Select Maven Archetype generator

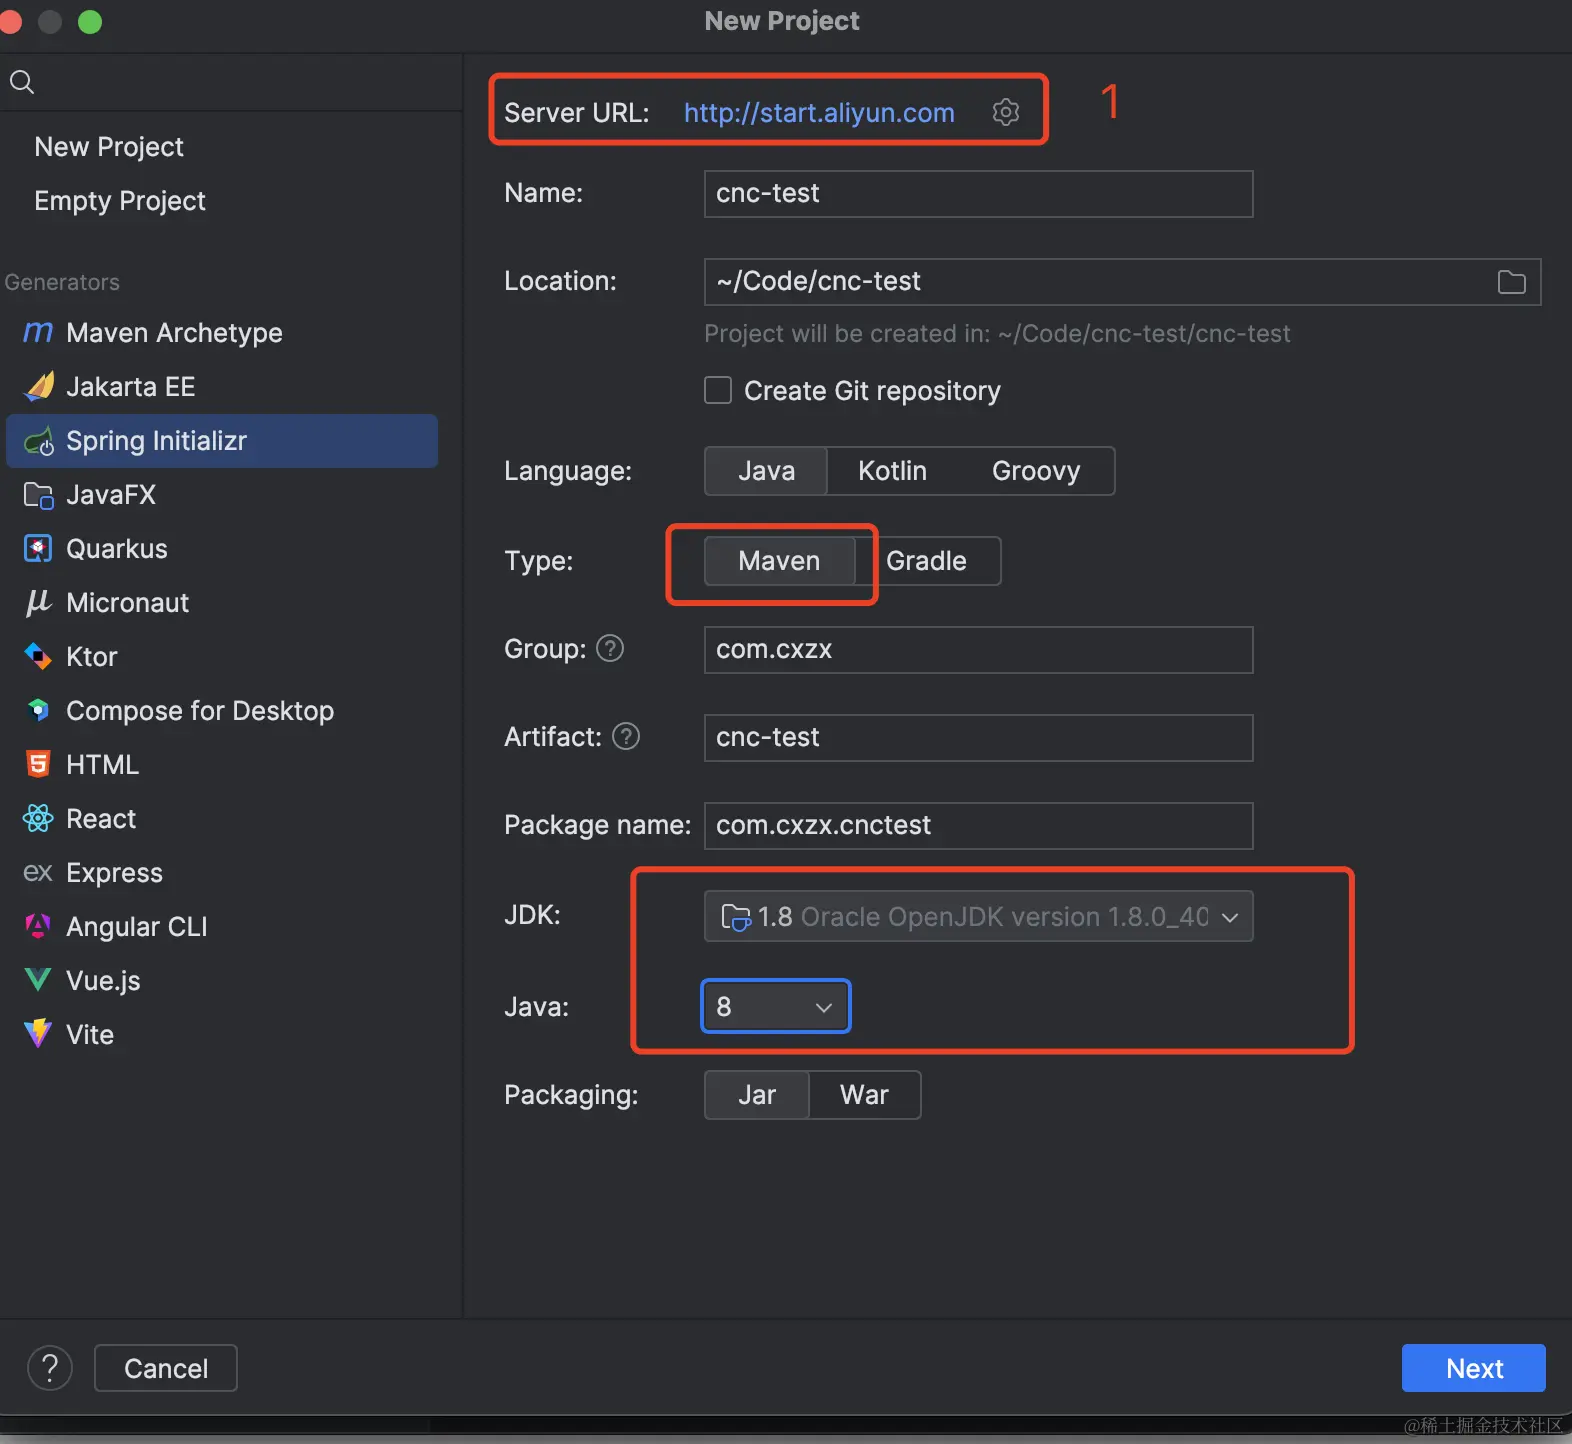pos(222,333)
